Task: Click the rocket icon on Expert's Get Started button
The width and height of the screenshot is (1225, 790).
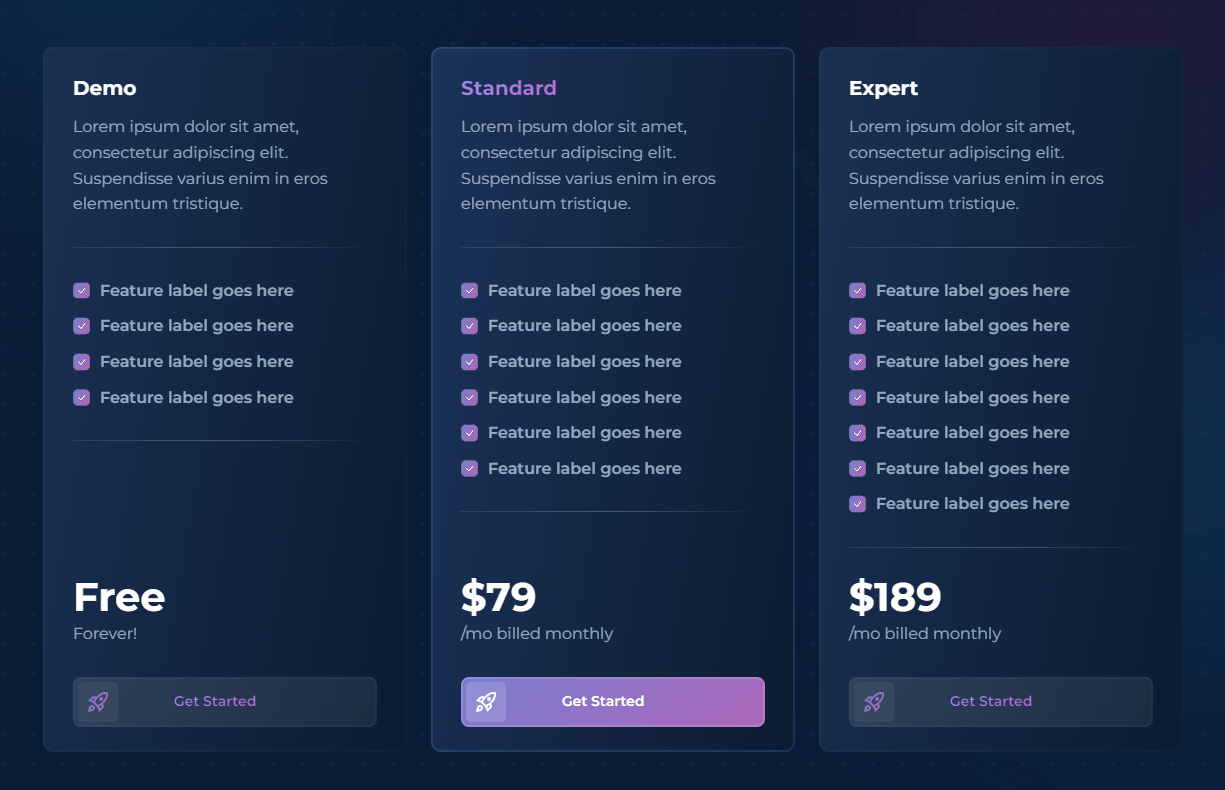Action: [873, 702]
